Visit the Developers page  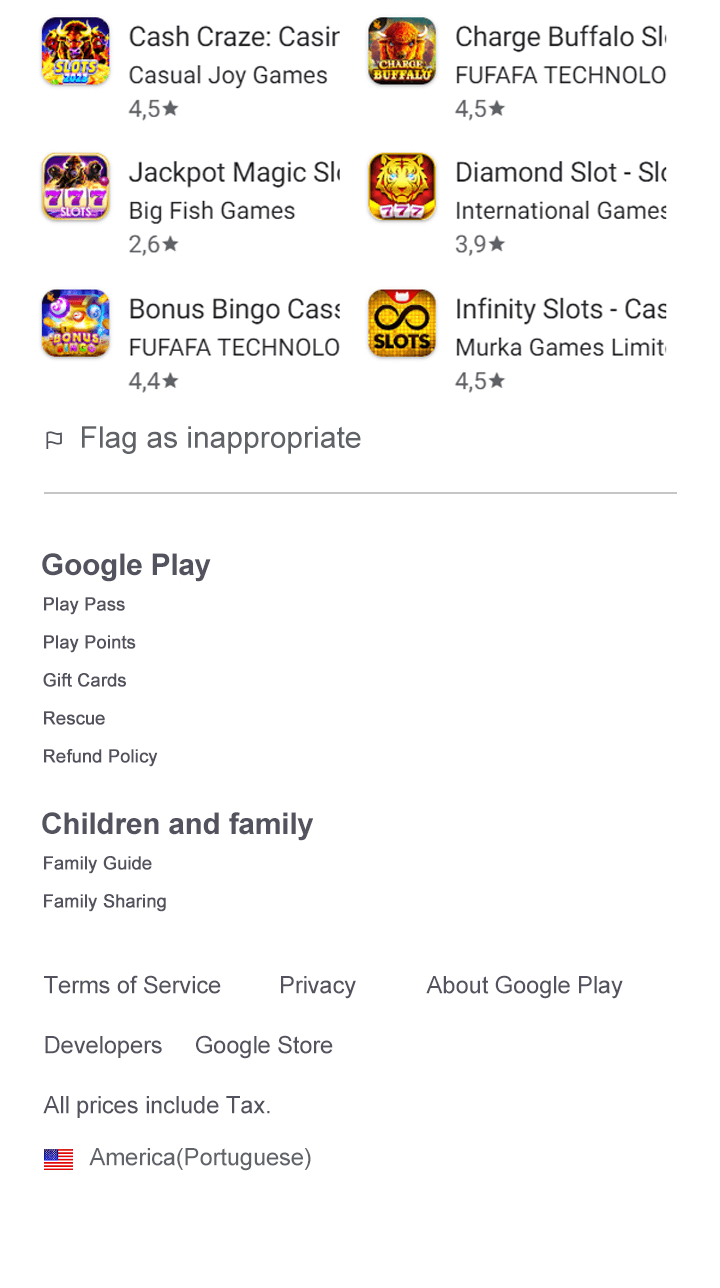103,1045
